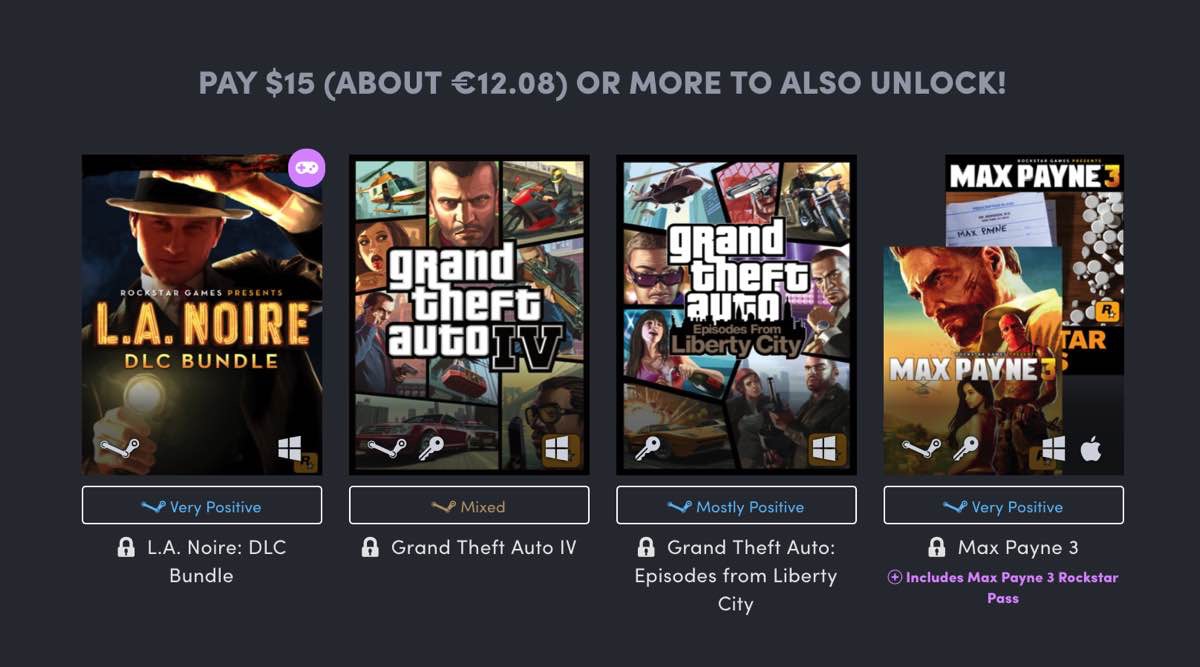Viewport: 1200px width, 667px height.
Task: Open Very Positive rating under L.A. Noire
Action: pyautogui.click(x=202, y=506)
